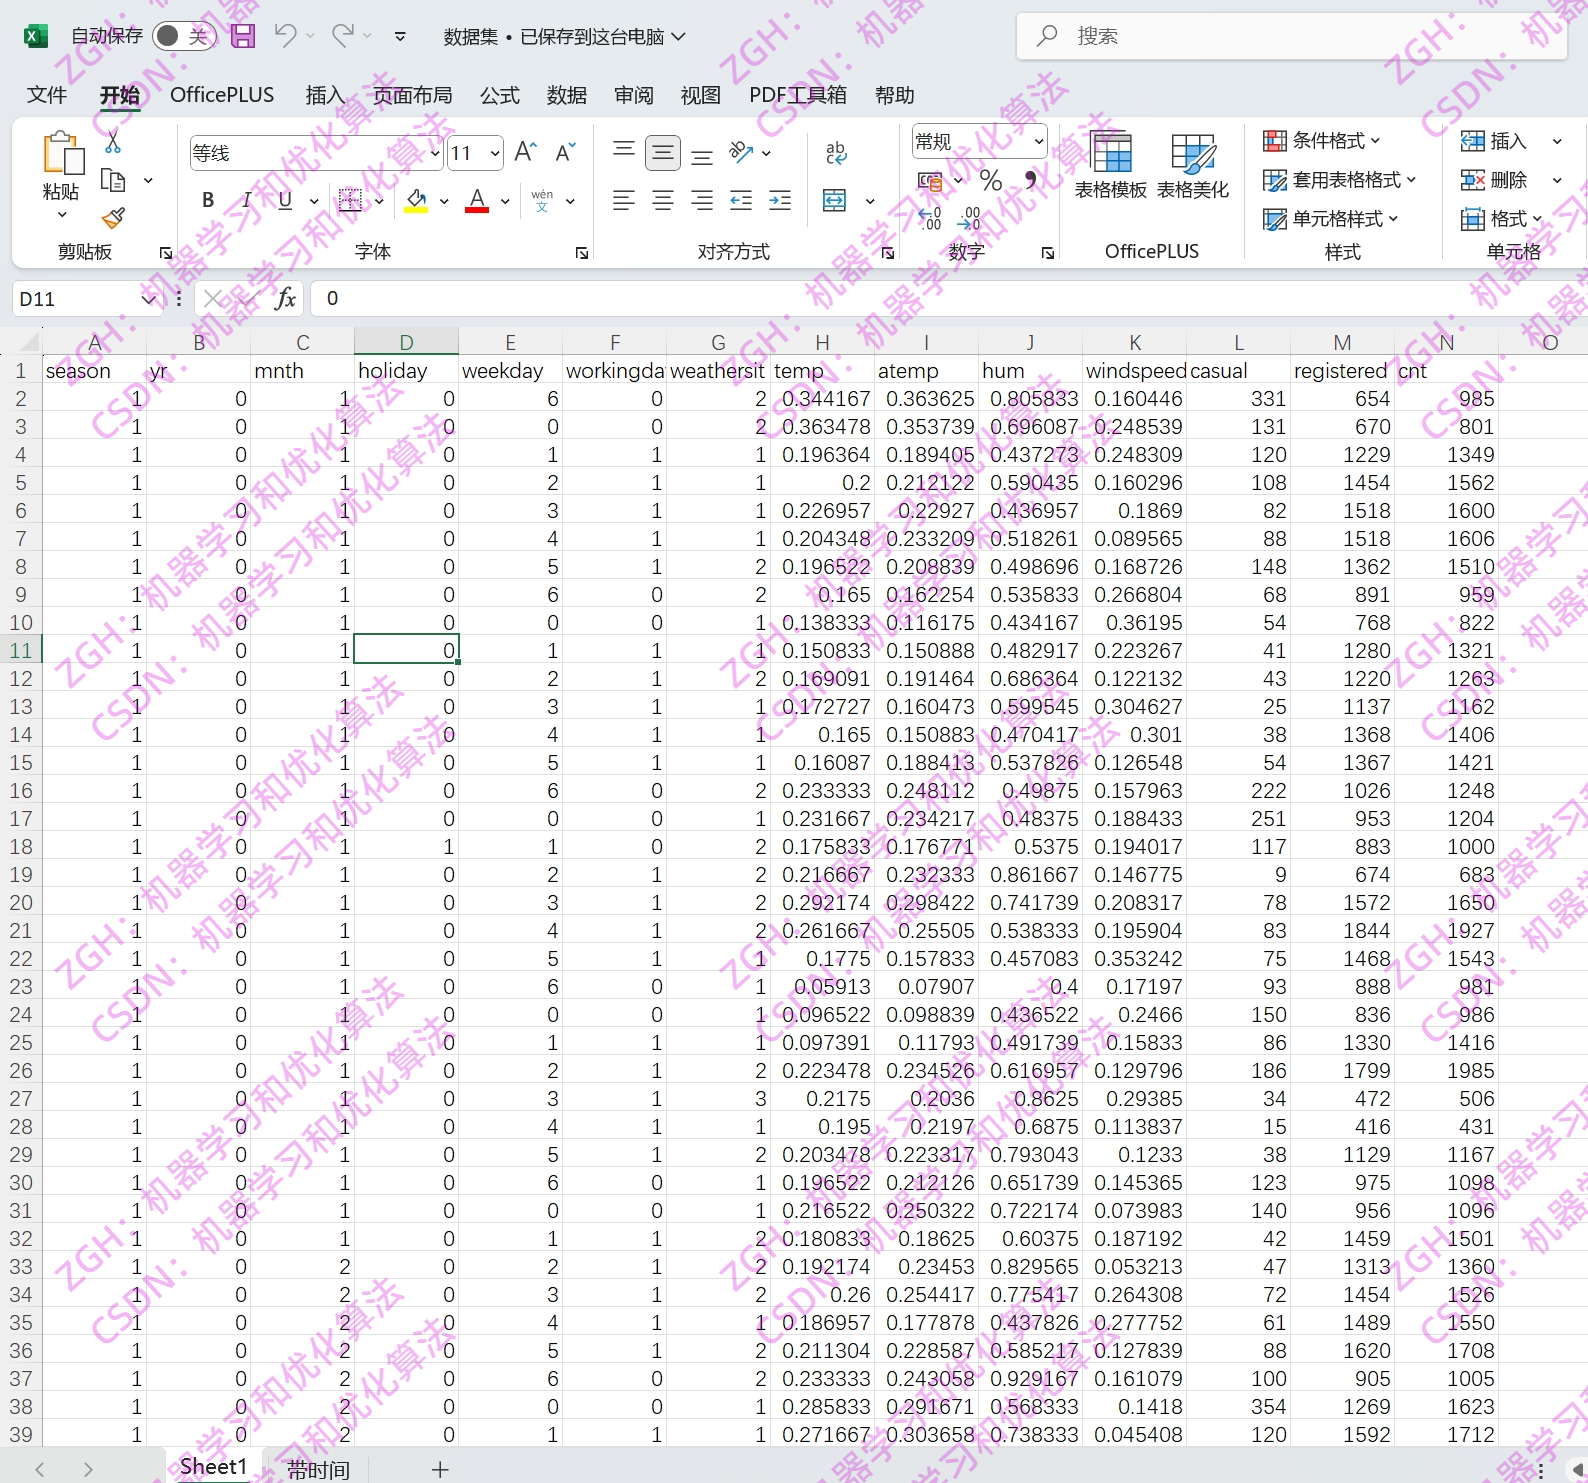Apply the yellow fill color
Viewport: 1588px width, 1483px height.
(x=417, y=201)
